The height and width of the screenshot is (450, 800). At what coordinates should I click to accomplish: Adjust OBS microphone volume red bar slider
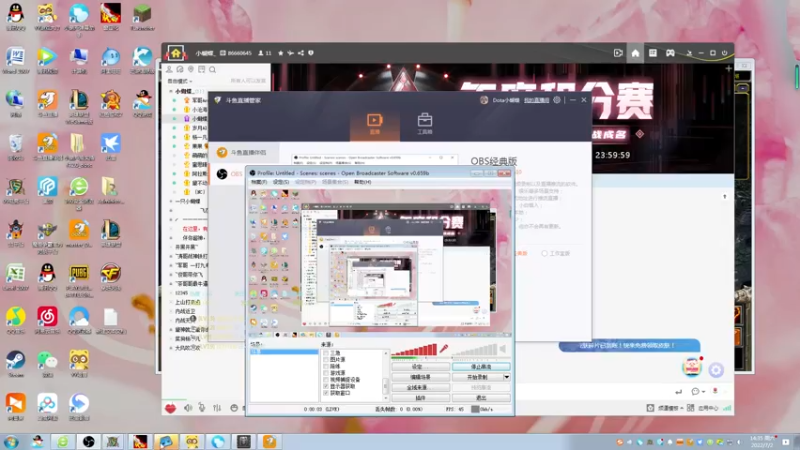click(x=414, y=349)
